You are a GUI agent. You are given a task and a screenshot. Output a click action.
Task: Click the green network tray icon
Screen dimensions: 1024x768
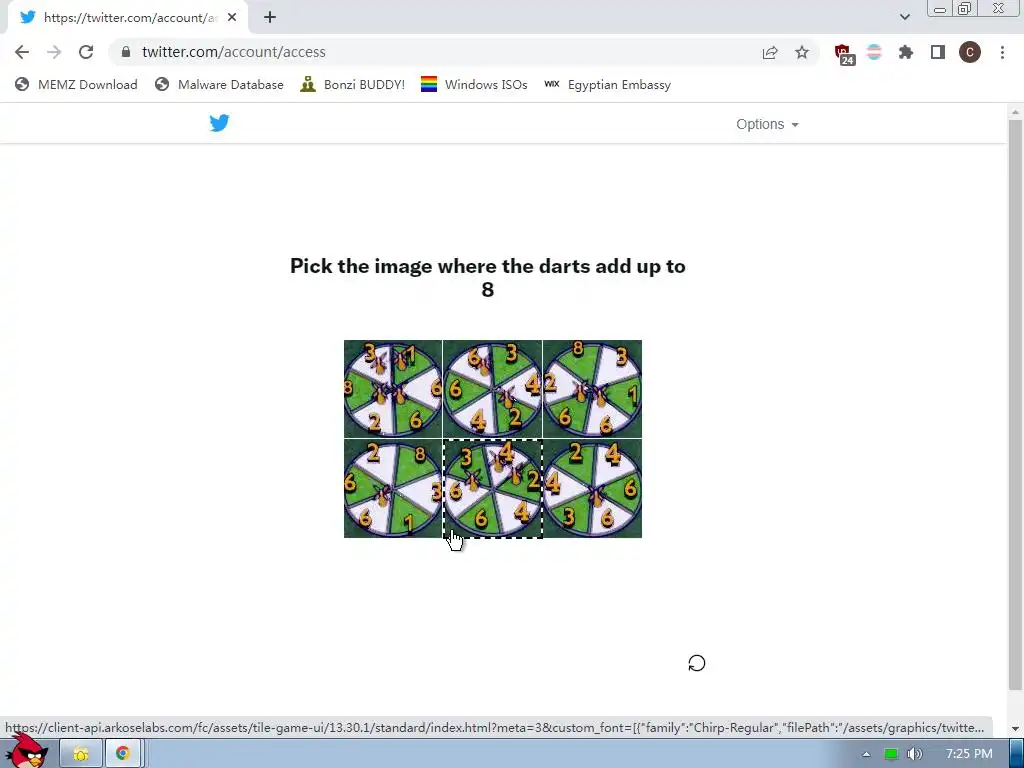(x=890, y=754)
